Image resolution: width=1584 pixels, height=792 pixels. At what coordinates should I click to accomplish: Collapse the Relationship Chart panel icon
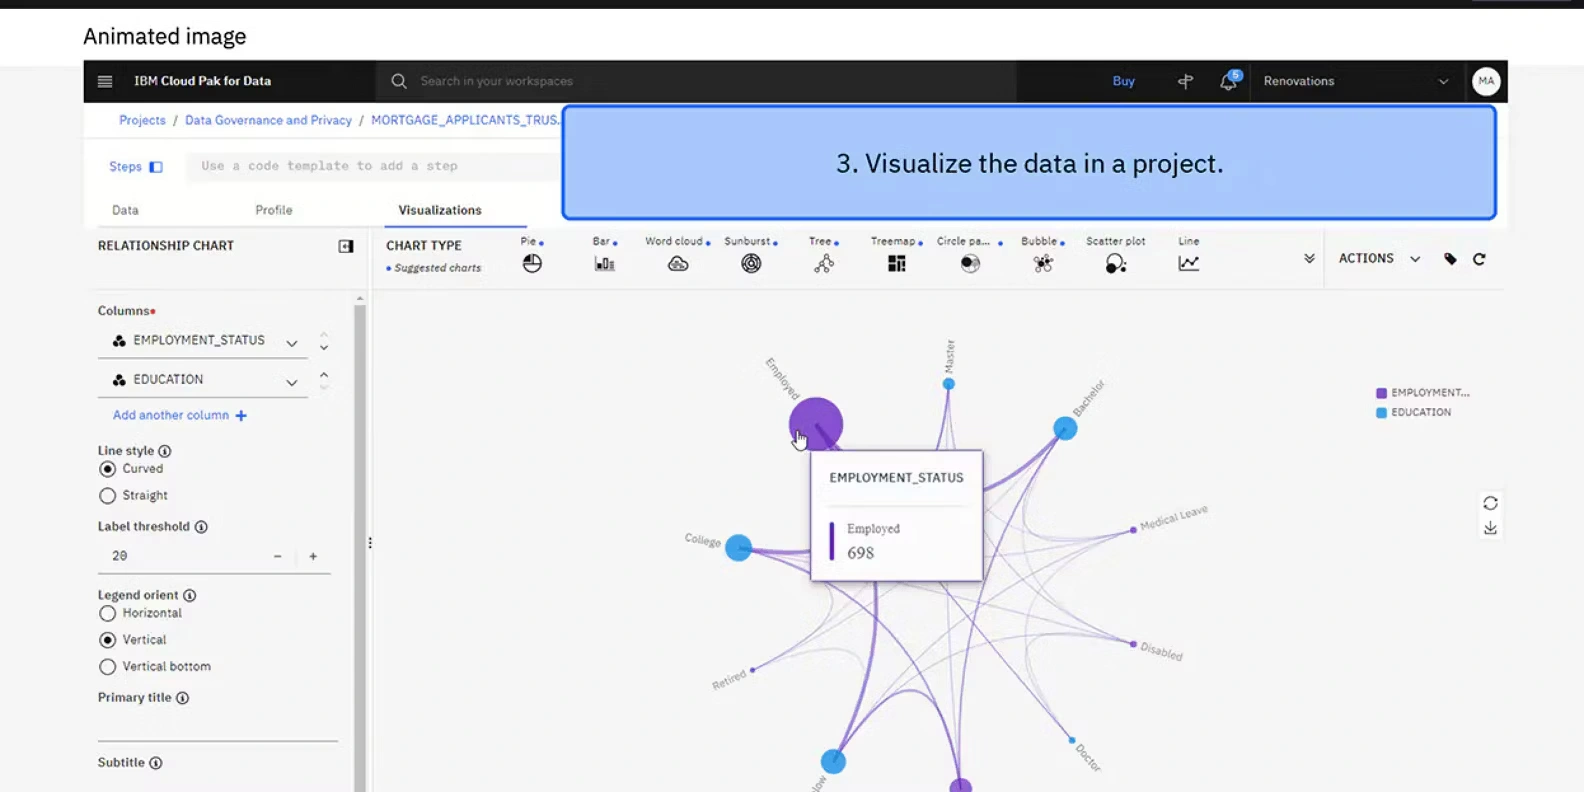346,246
